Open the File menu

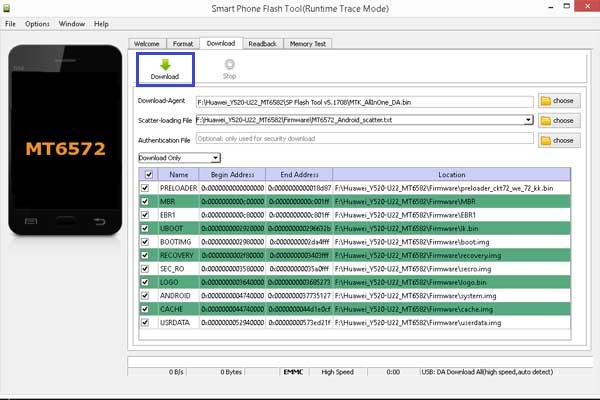(10, 24)
